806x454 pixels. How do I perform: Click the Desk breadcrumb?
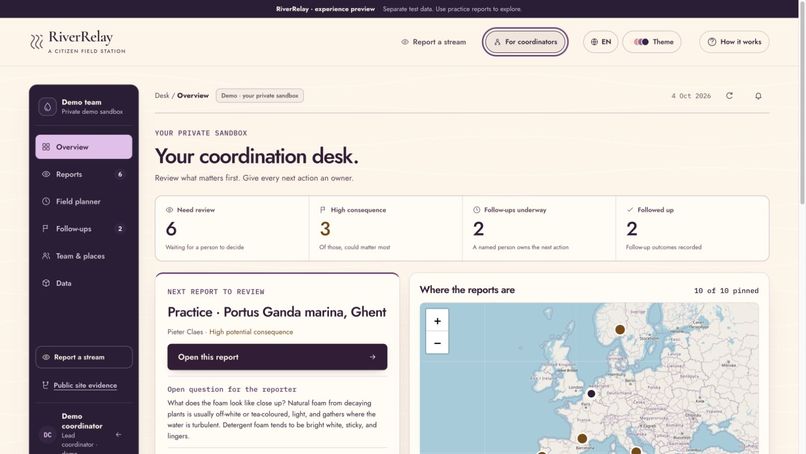(x=162, y=96)
